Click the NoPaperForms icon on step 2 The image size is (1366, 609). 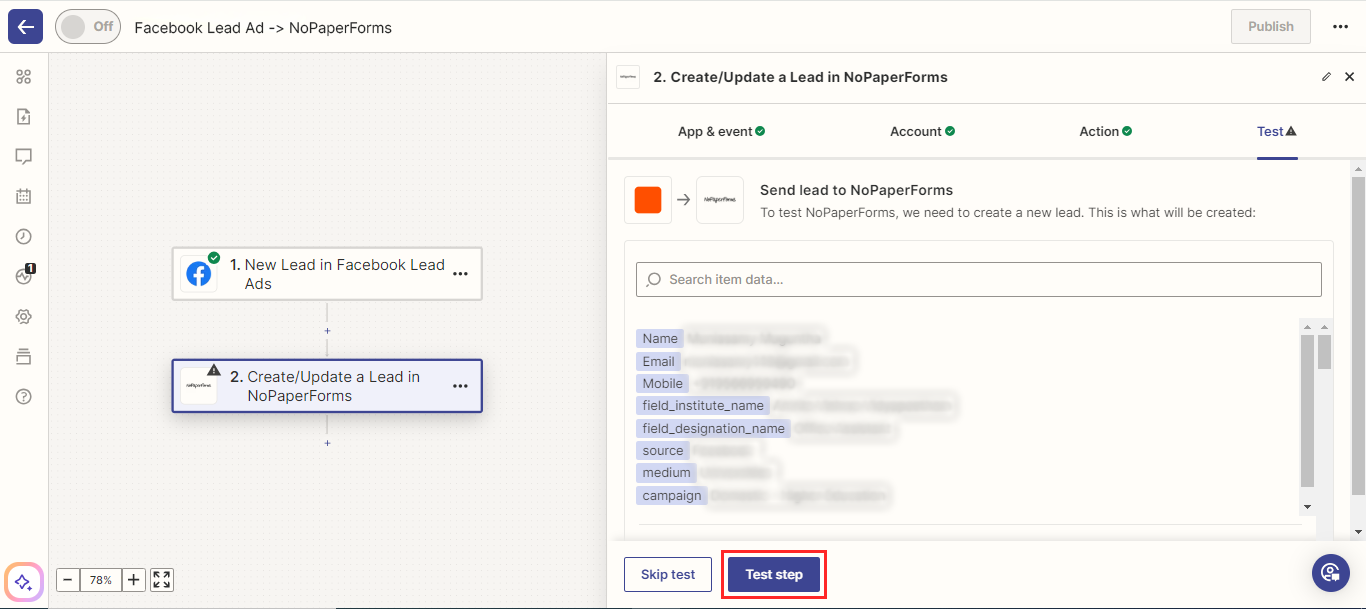tap(199, 386)
